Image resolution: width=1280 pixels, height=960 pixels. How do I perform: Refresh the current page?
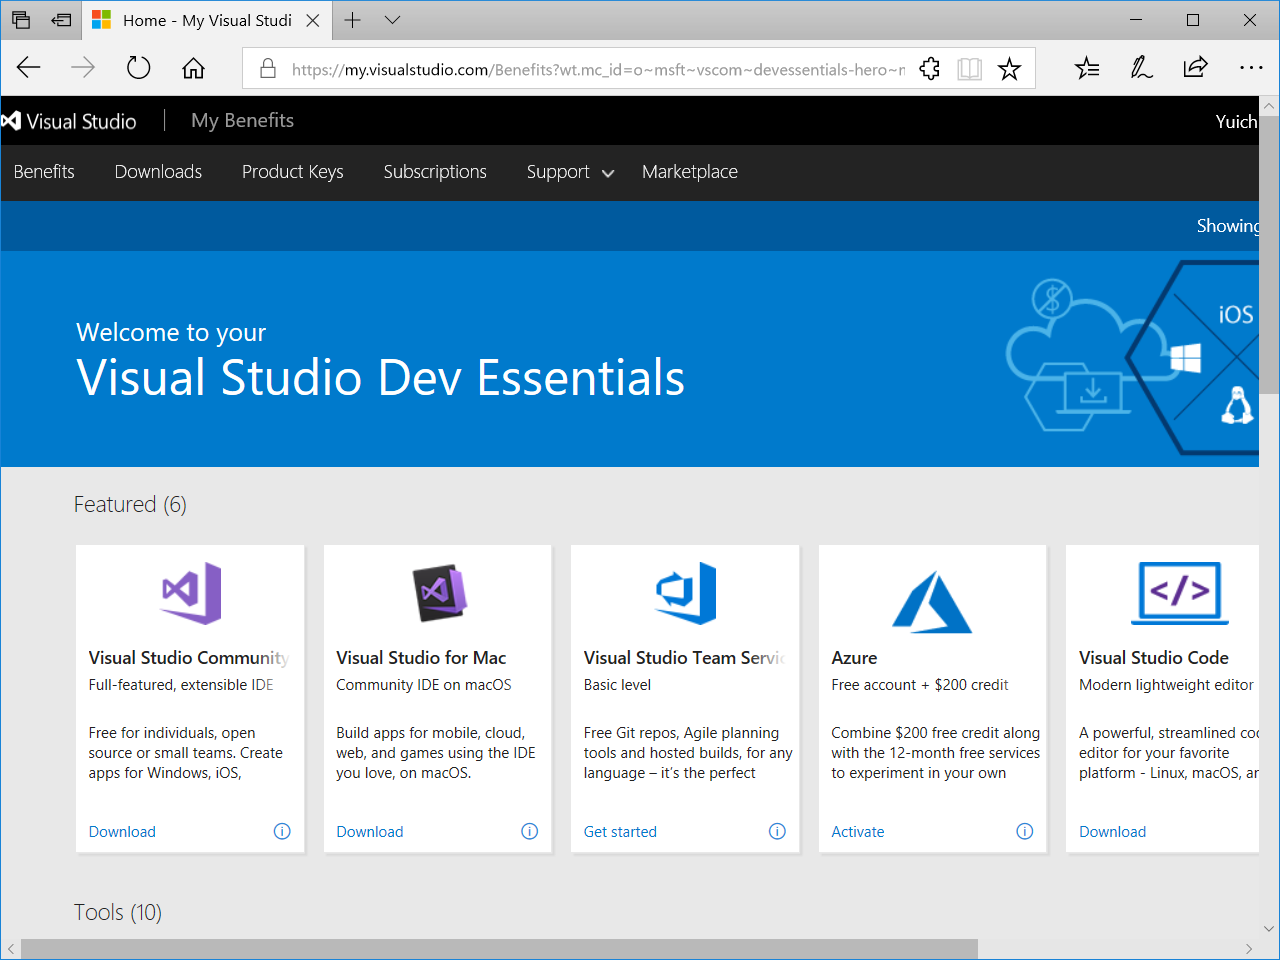click(x=138, y=68)
